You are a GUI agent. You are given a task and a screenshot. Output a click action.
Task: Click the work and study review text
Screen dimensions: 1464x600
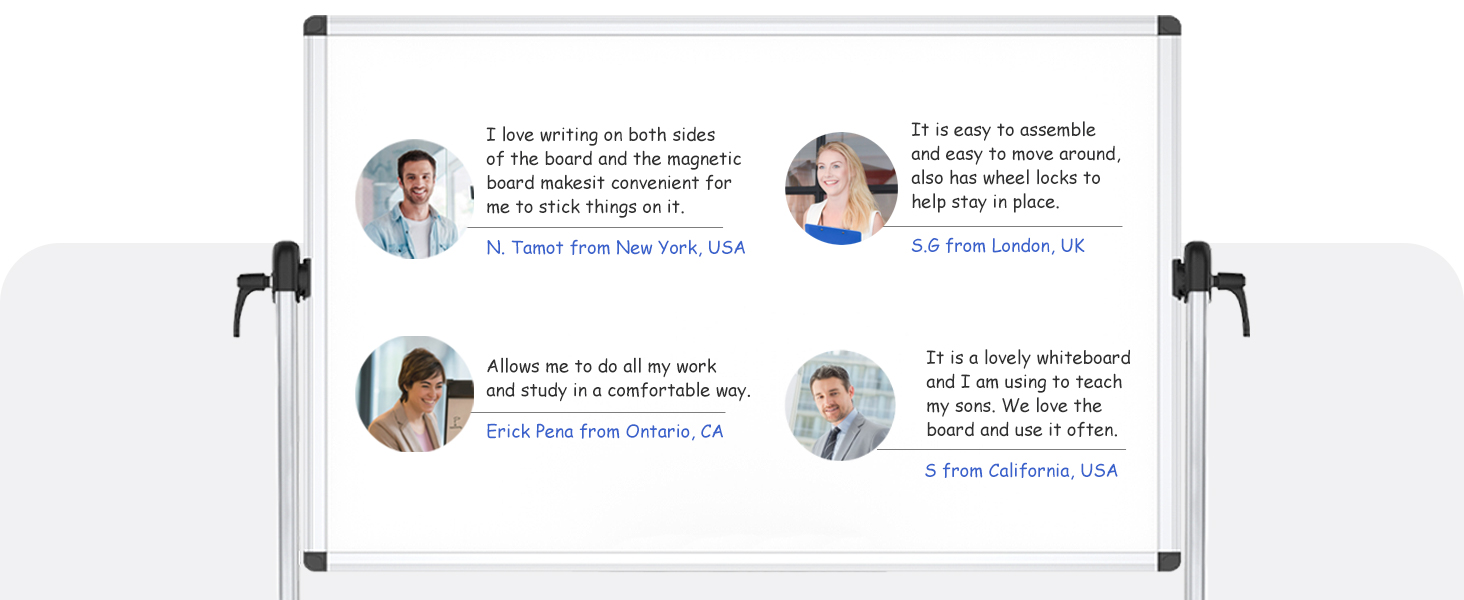(x=617, y=378)
